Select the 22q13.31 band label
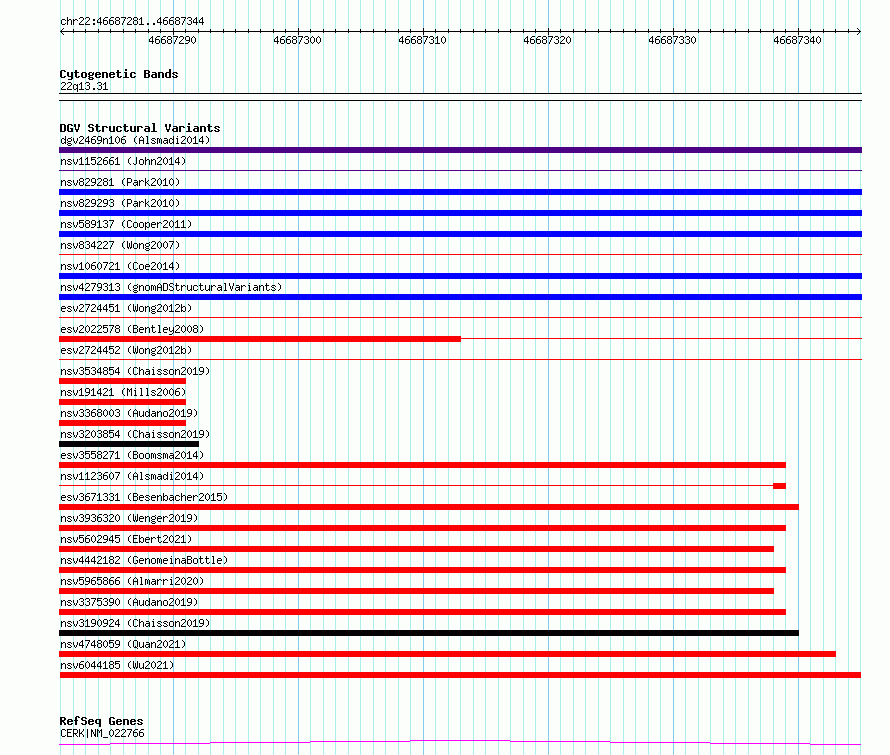 [84, 86]
